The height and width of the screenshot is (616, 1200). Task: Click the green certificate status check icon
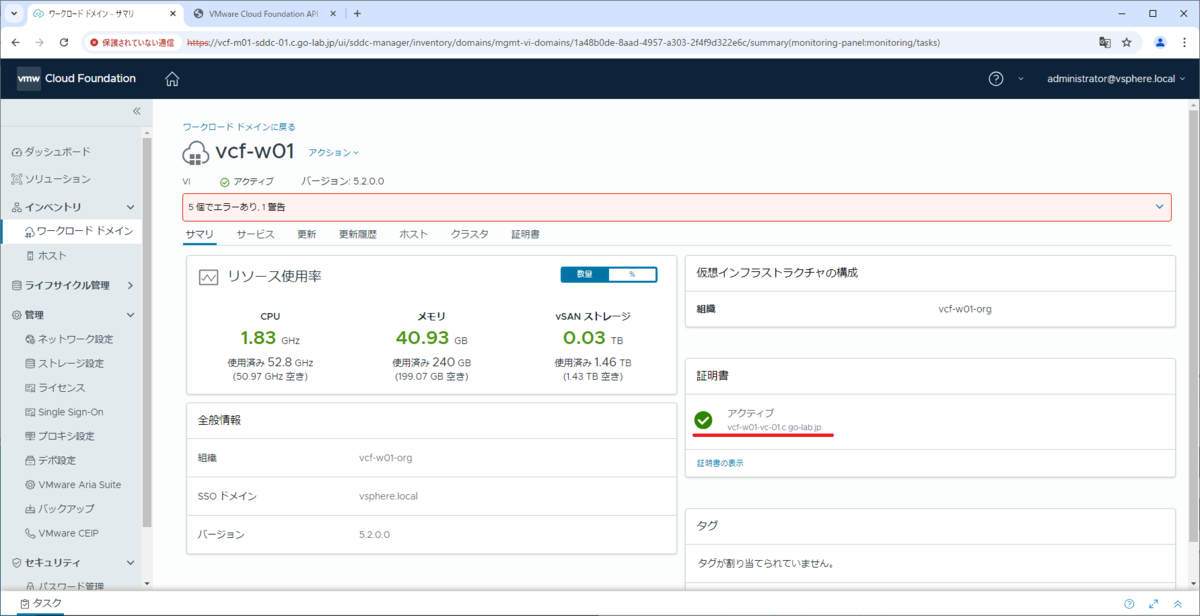click(x=703, y=420)
